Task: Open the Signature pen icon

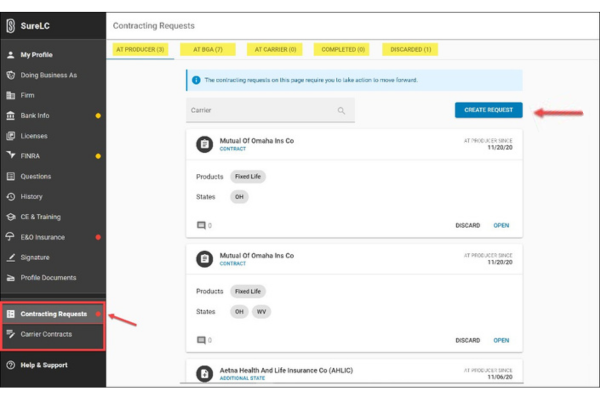Action: click(x=11, y=258)
